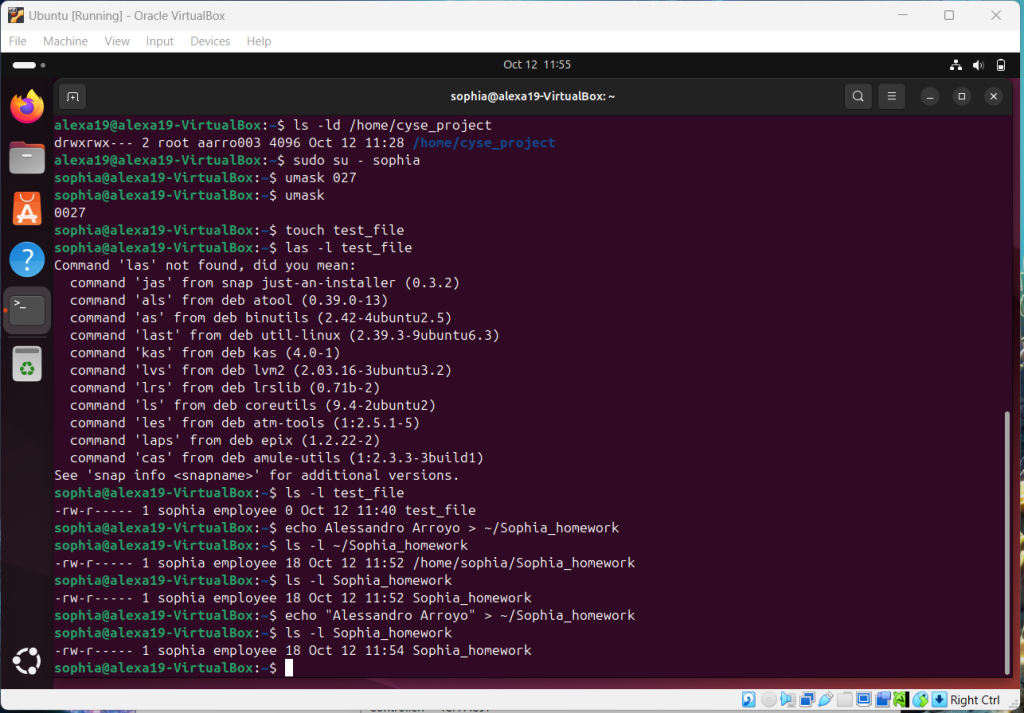Image resolution: width=1024 pixels, height=713 pixels.
Task: Click the USB devices status icon
Action: pos(827,700)
